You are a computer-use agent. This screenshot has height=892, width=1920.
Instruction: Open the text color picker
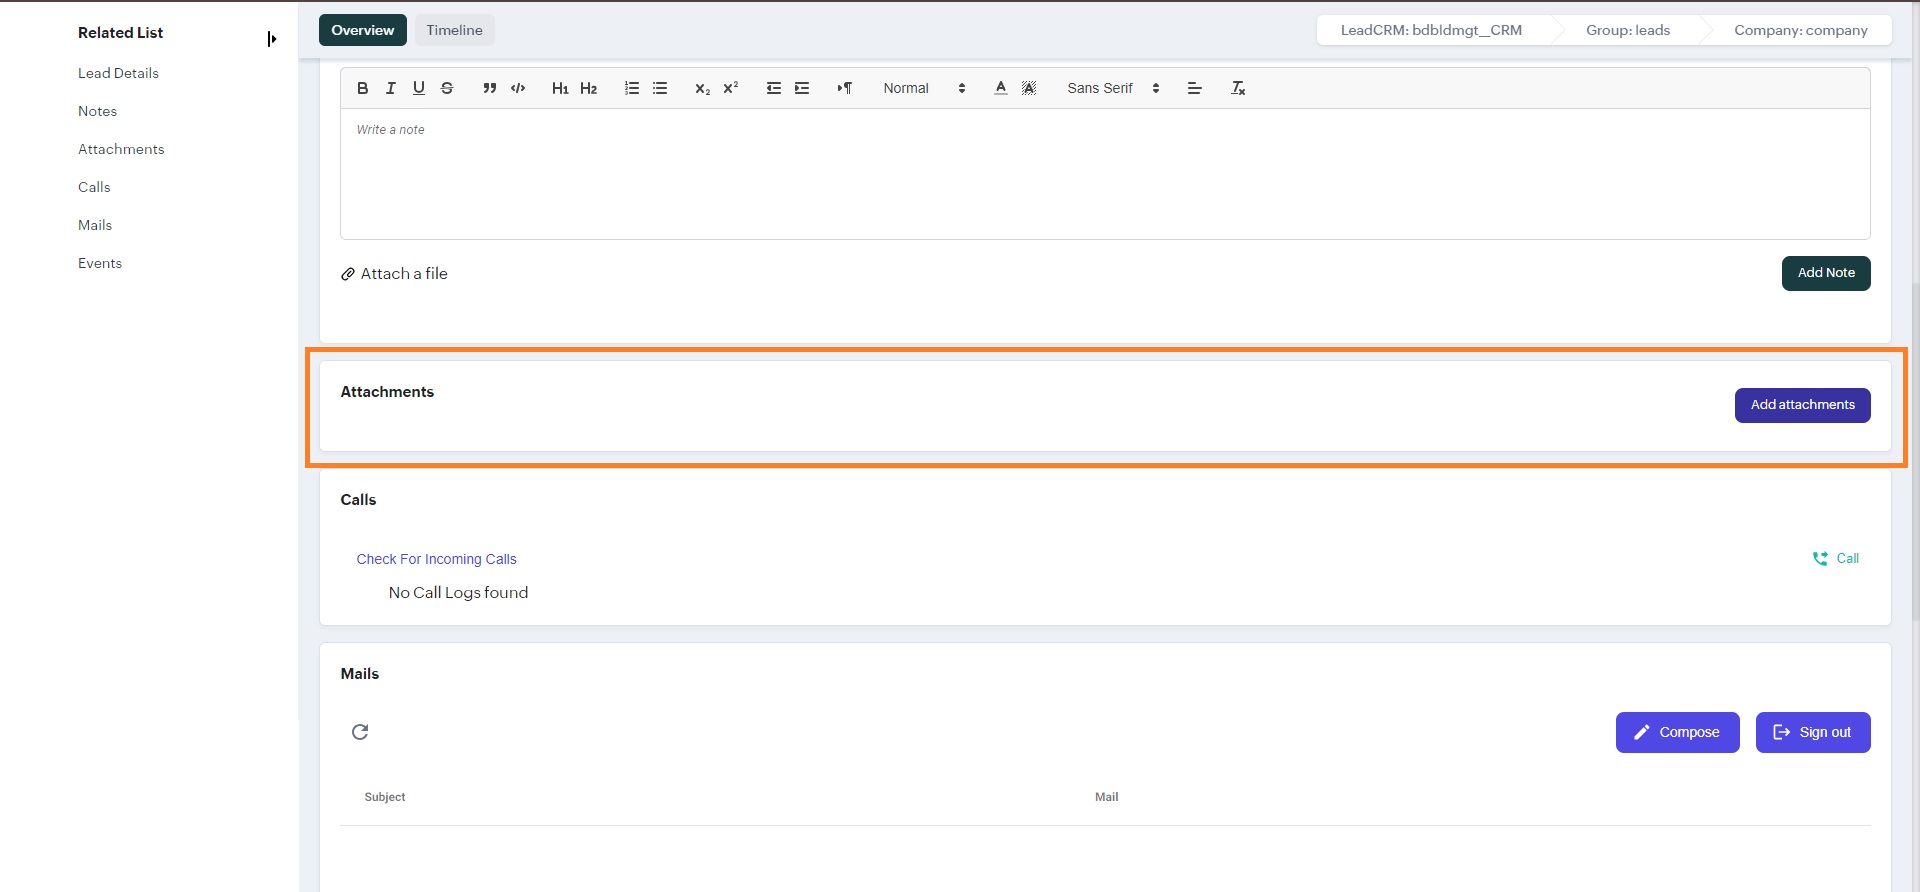coord(1000,88)
